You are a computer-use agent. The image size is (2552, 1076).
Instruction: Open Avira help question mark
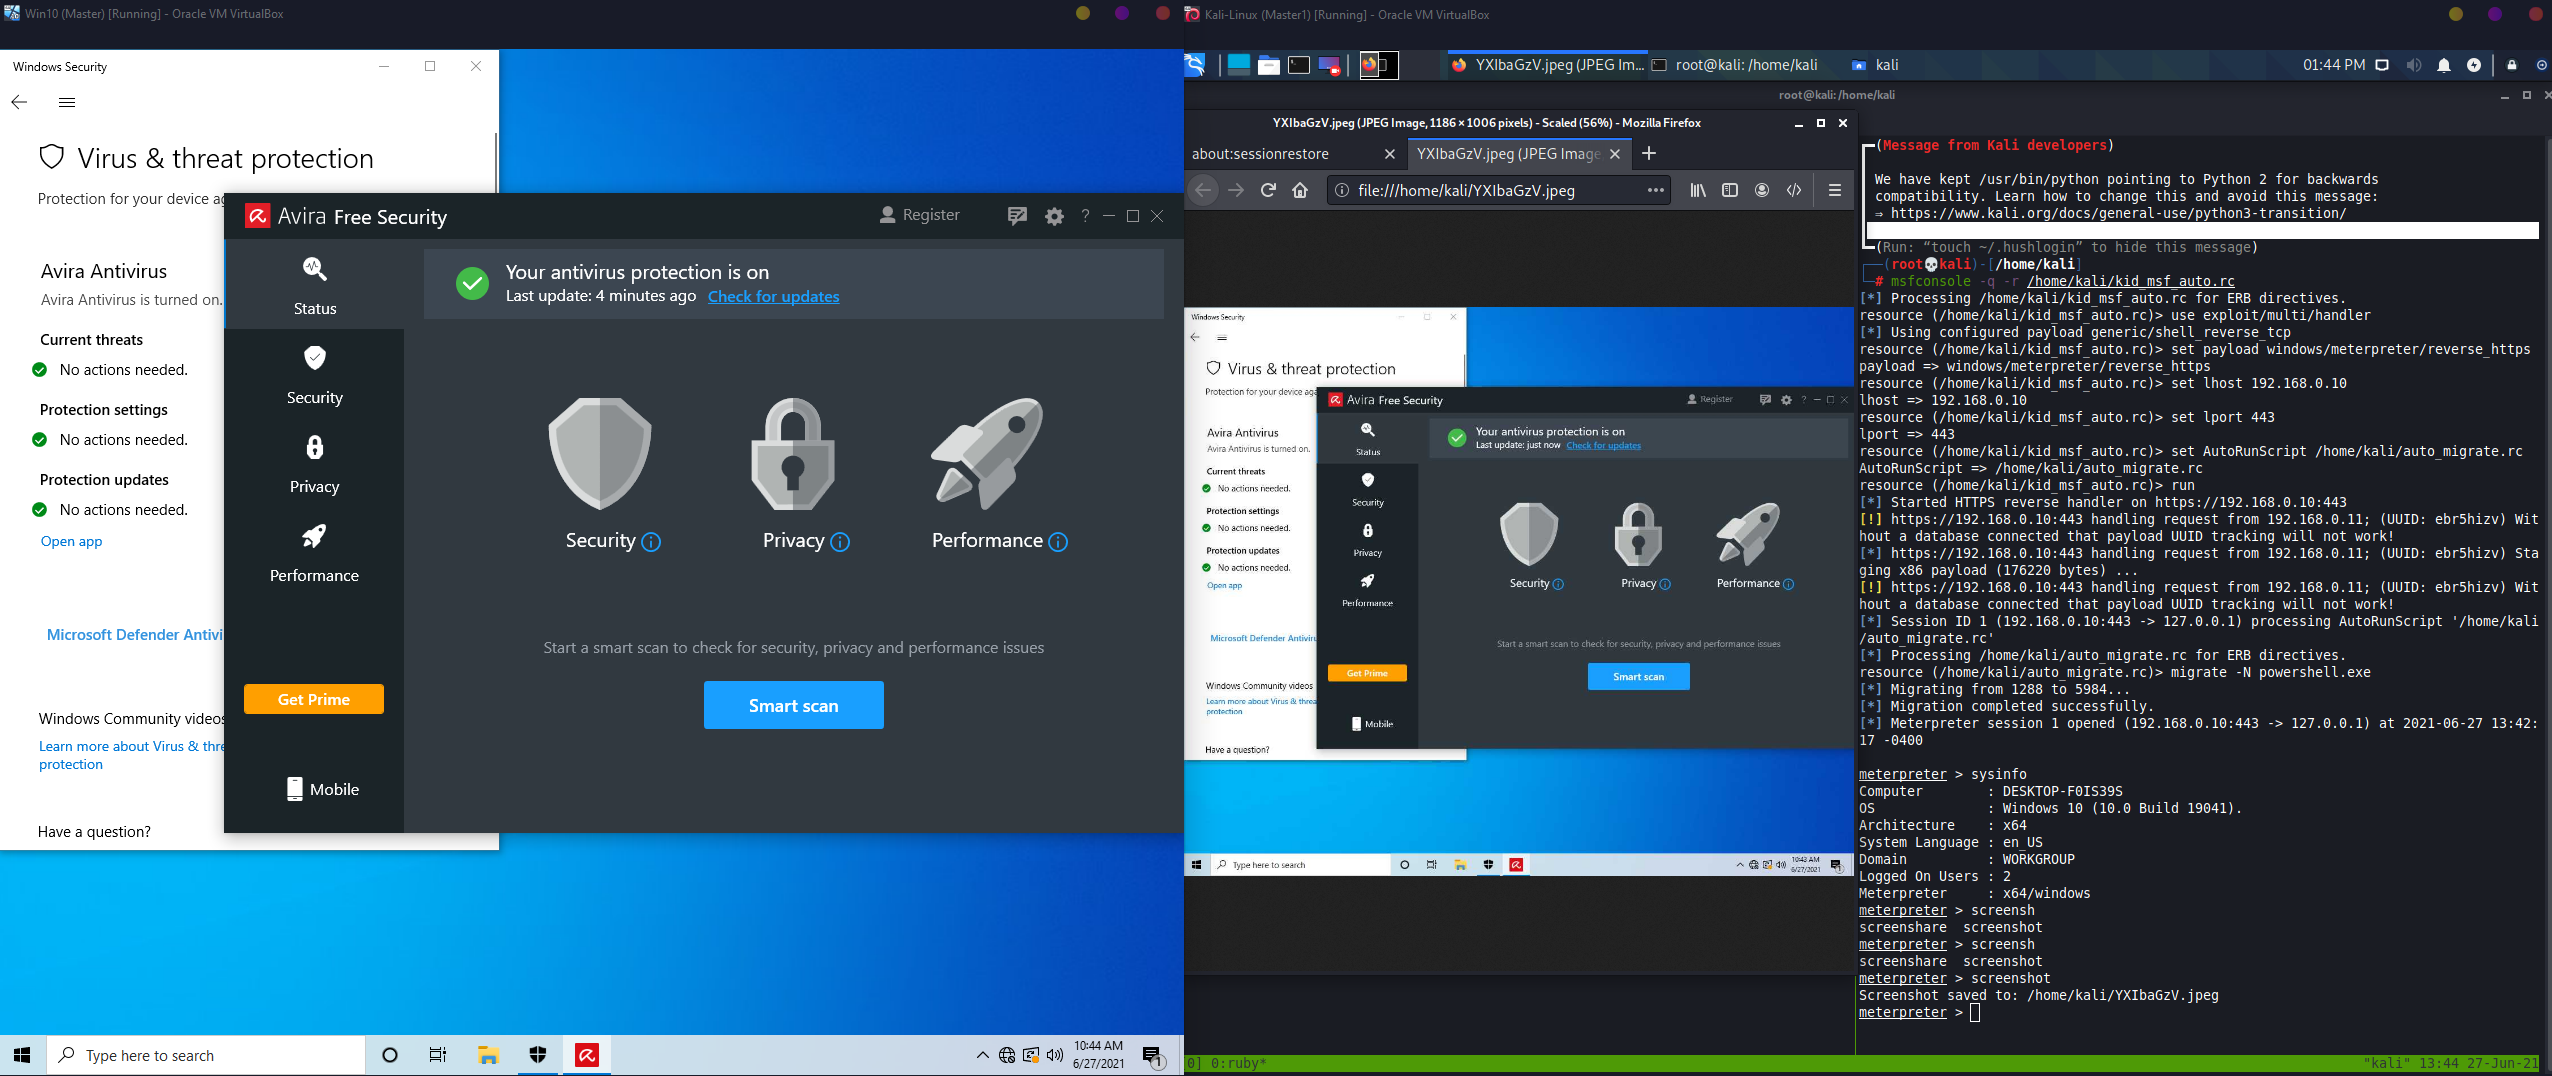click(x=1085, y=215)
